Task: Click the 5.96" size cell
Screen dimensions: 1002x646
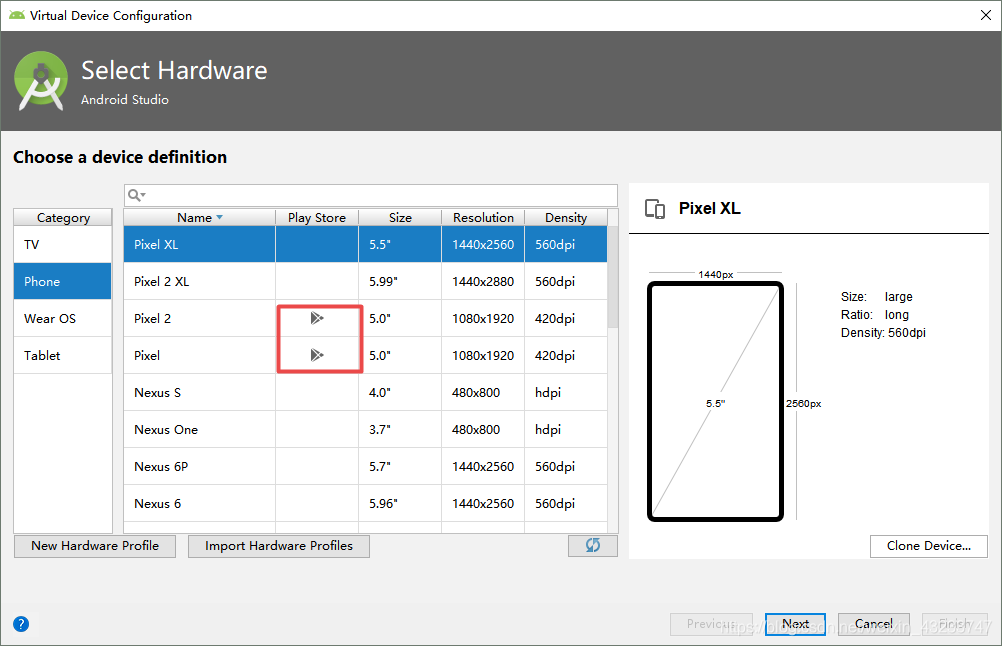Action: pos(400,504)
